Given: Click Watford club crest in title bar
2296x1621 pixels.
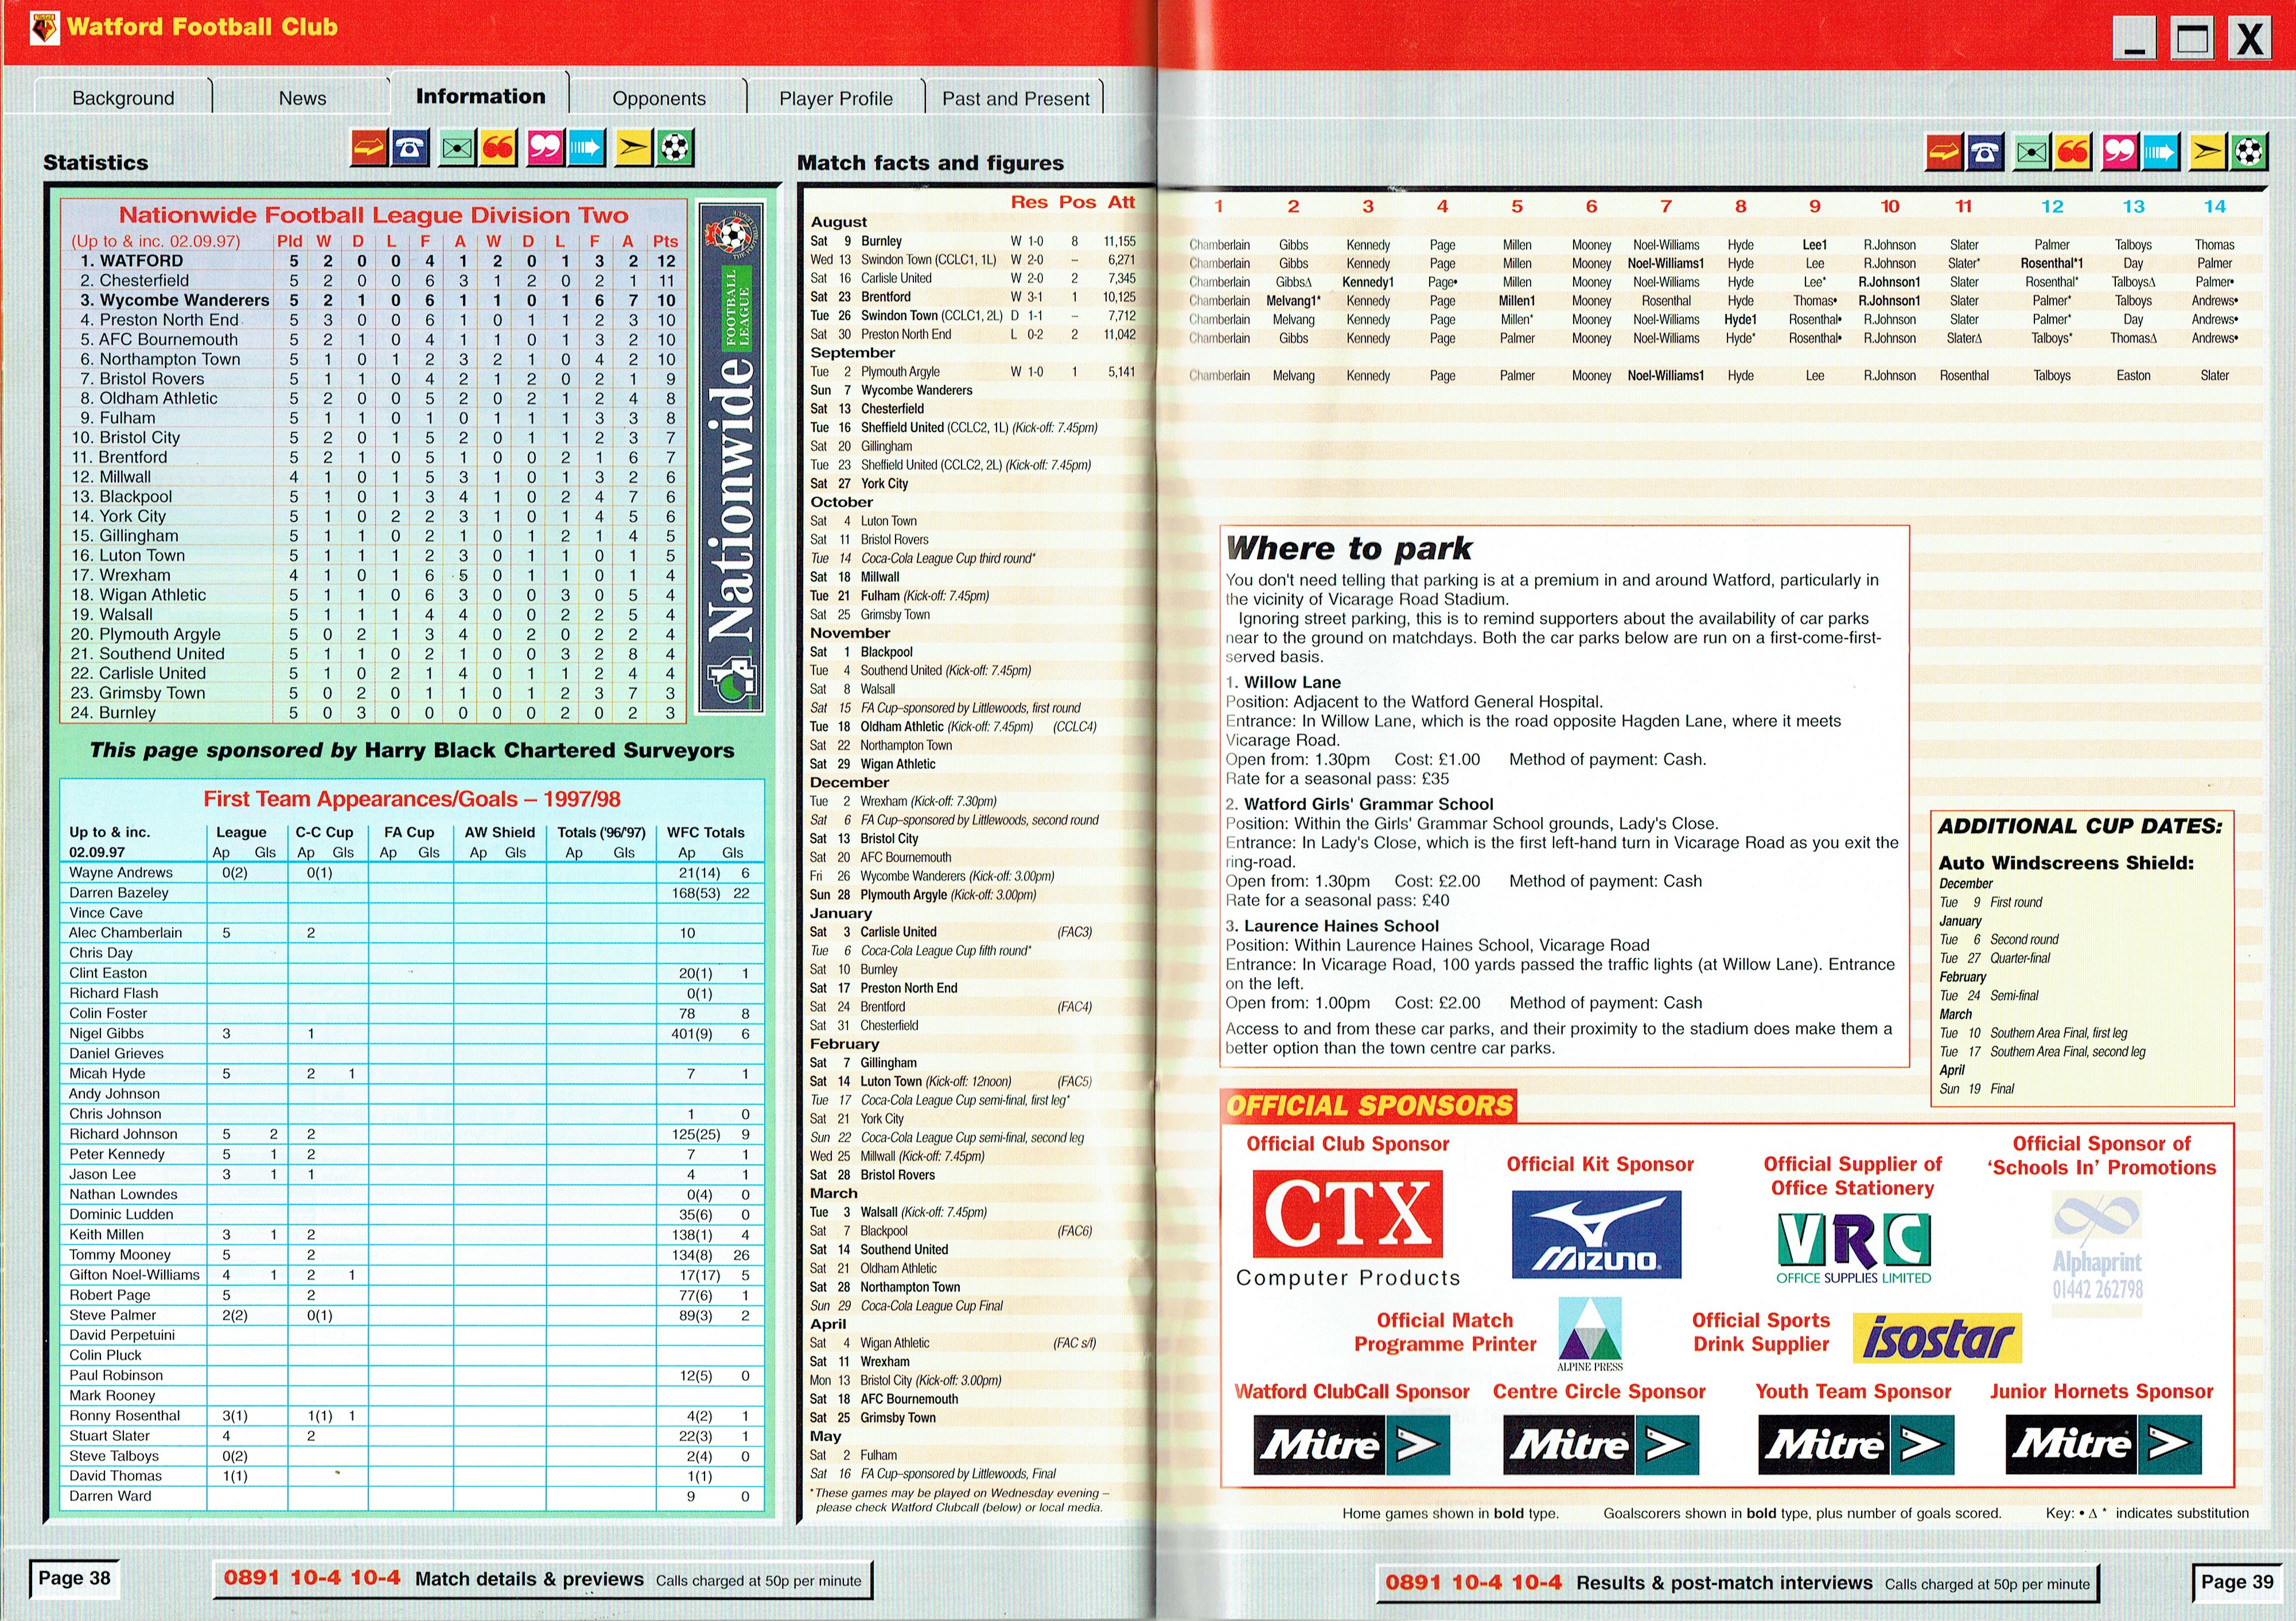Looking at the screenshot, I should [x=44, y=27].
